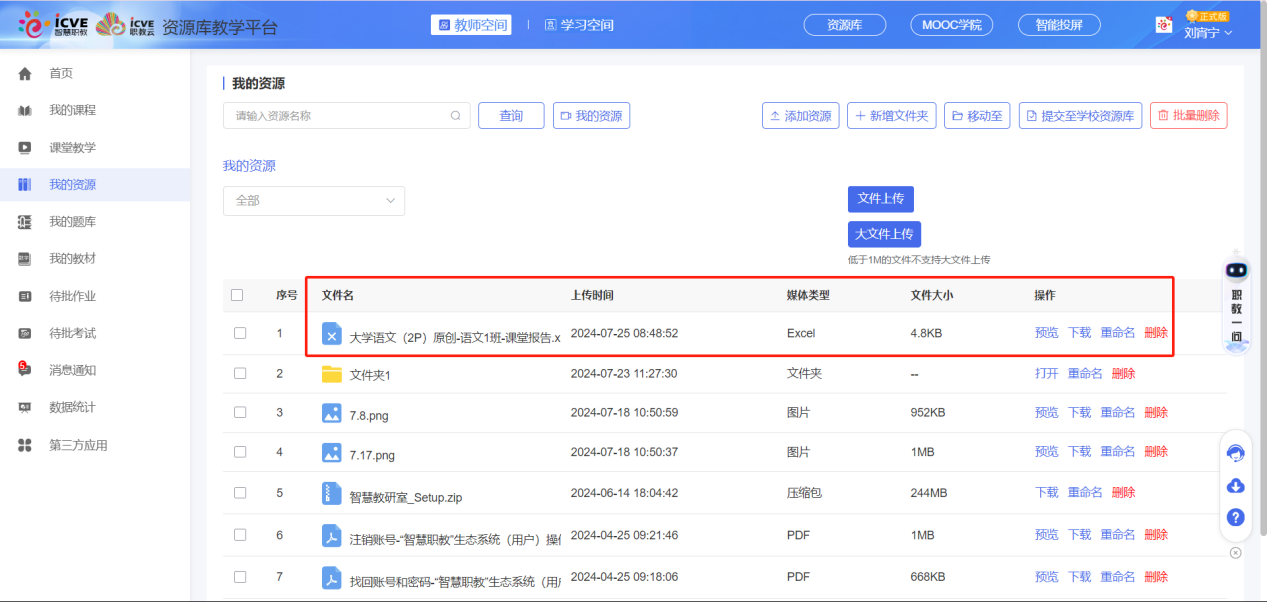The height and width of the screenshot is (602, 1267).
Task: Click inside the resource name search field
Action: click(340, 115)
